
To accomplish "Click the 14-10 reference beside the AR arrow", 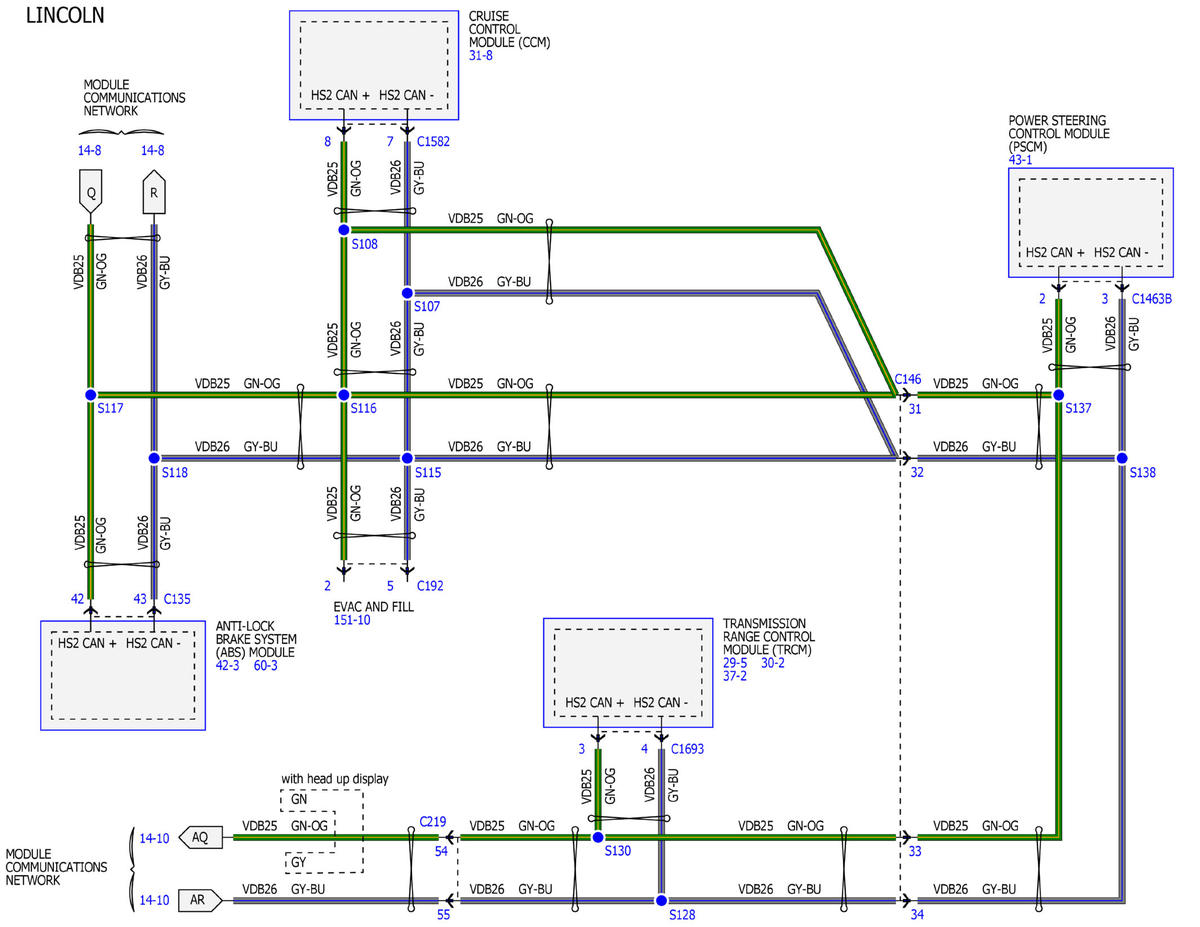I will [x=155, y=901].
